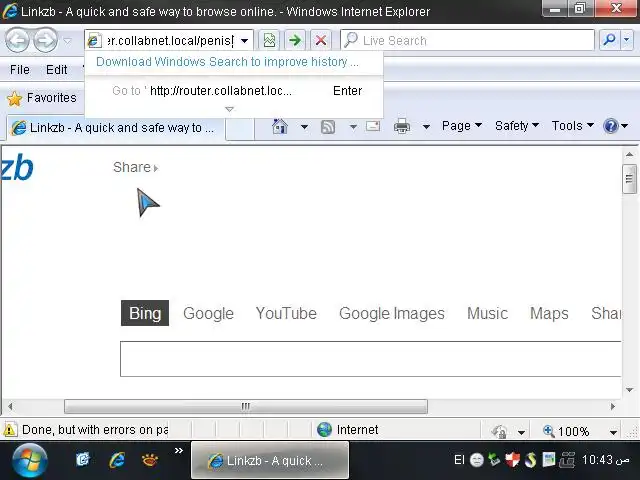
Task: Select the Google Images search tab
Action: point(392,313)
